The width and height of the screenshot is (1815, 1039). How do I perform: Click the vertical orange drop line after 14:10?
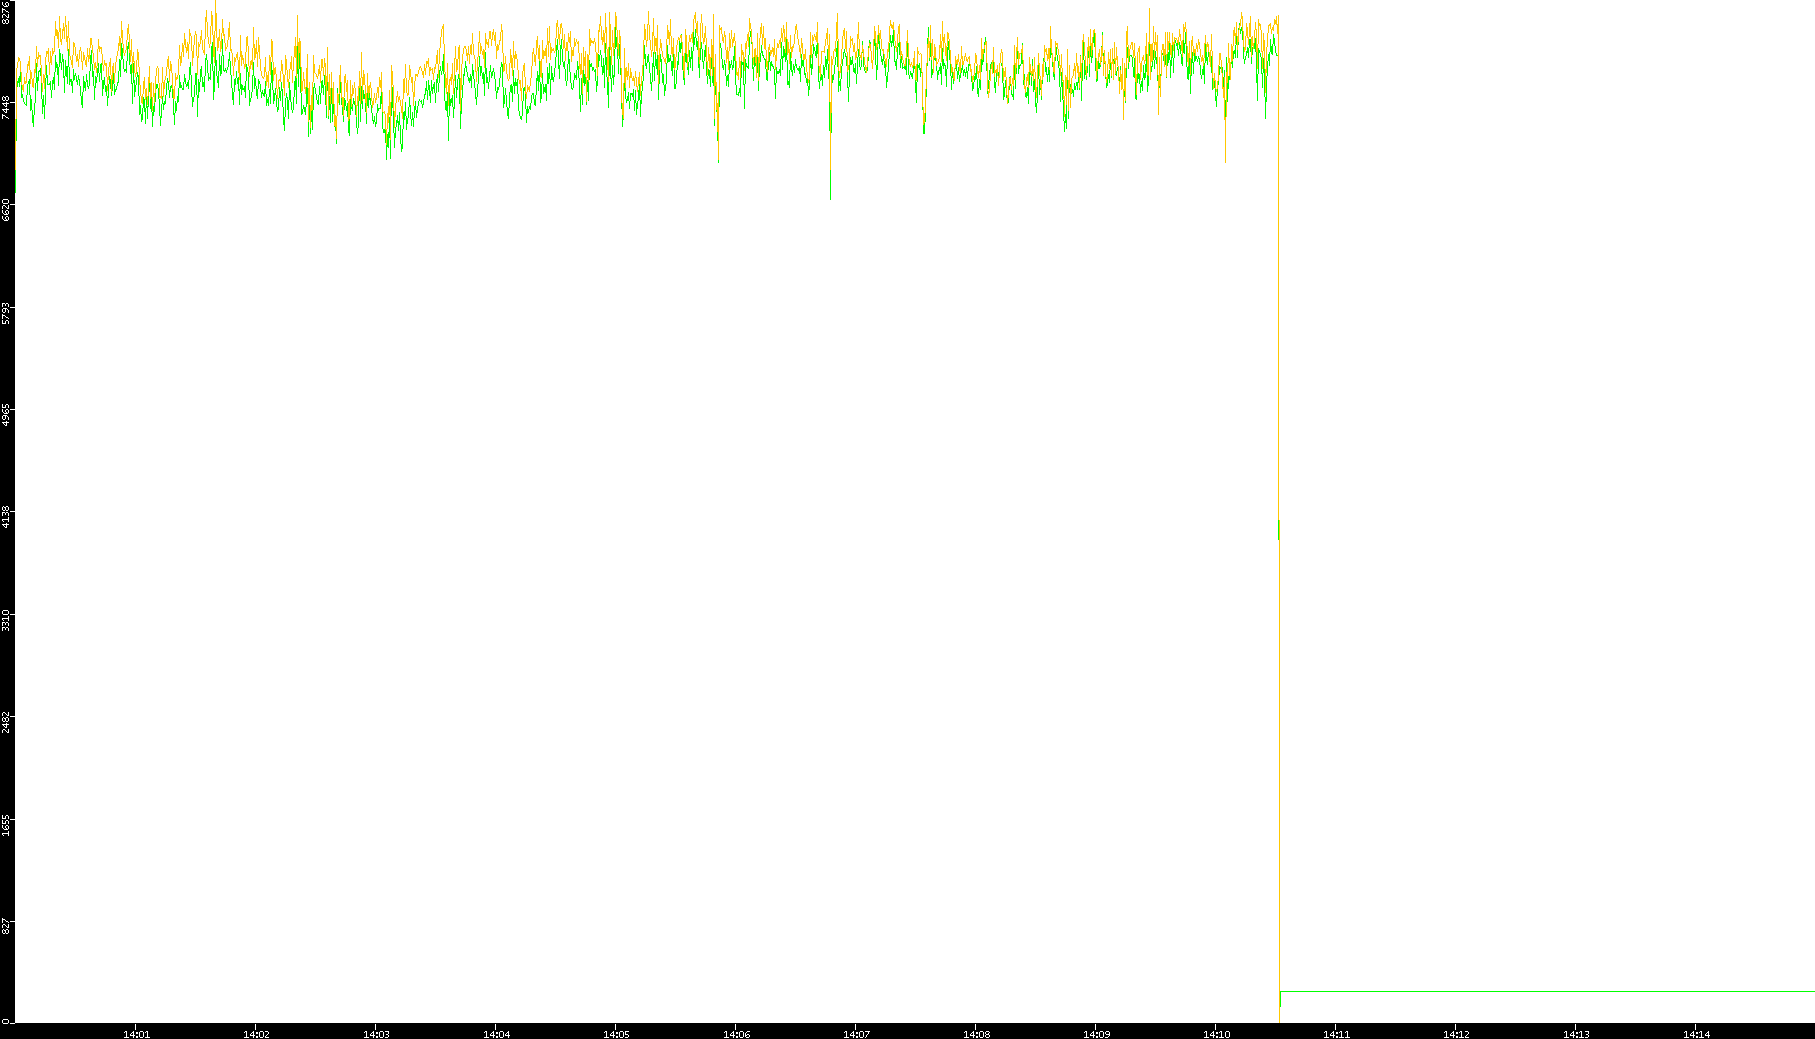pos(1279,300)
